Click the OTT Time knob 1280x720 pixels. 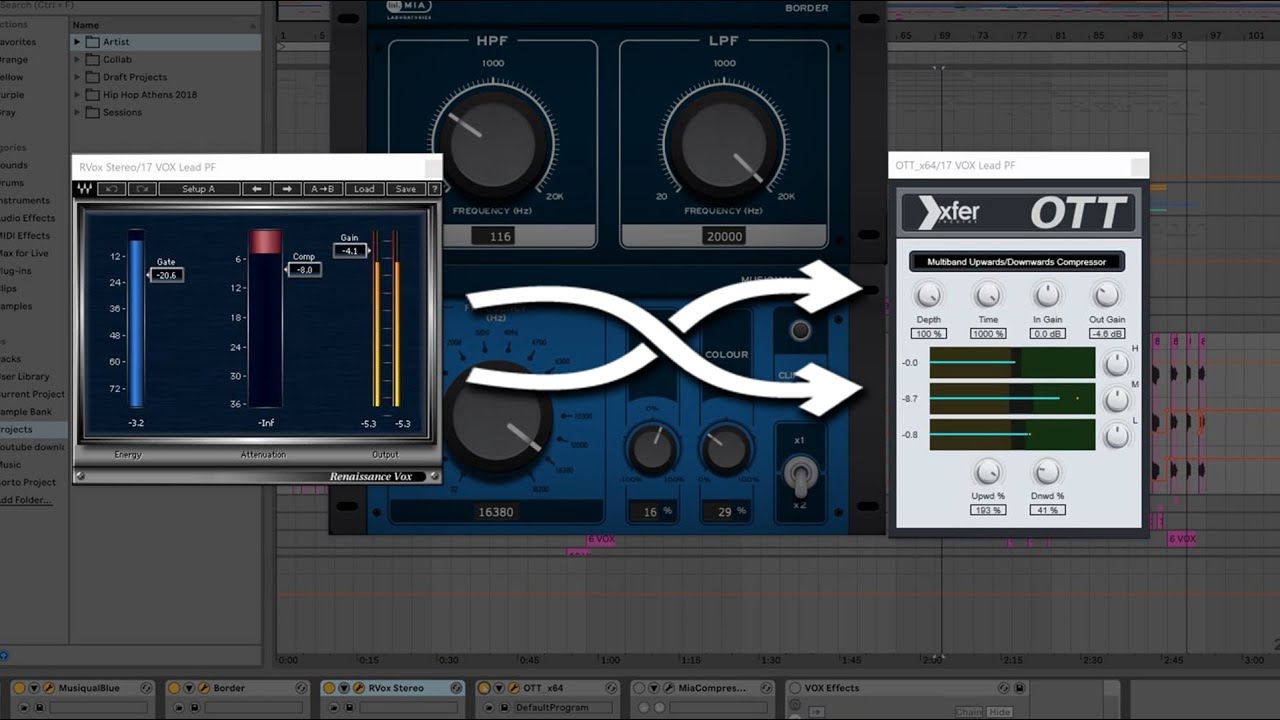[988, 295]
